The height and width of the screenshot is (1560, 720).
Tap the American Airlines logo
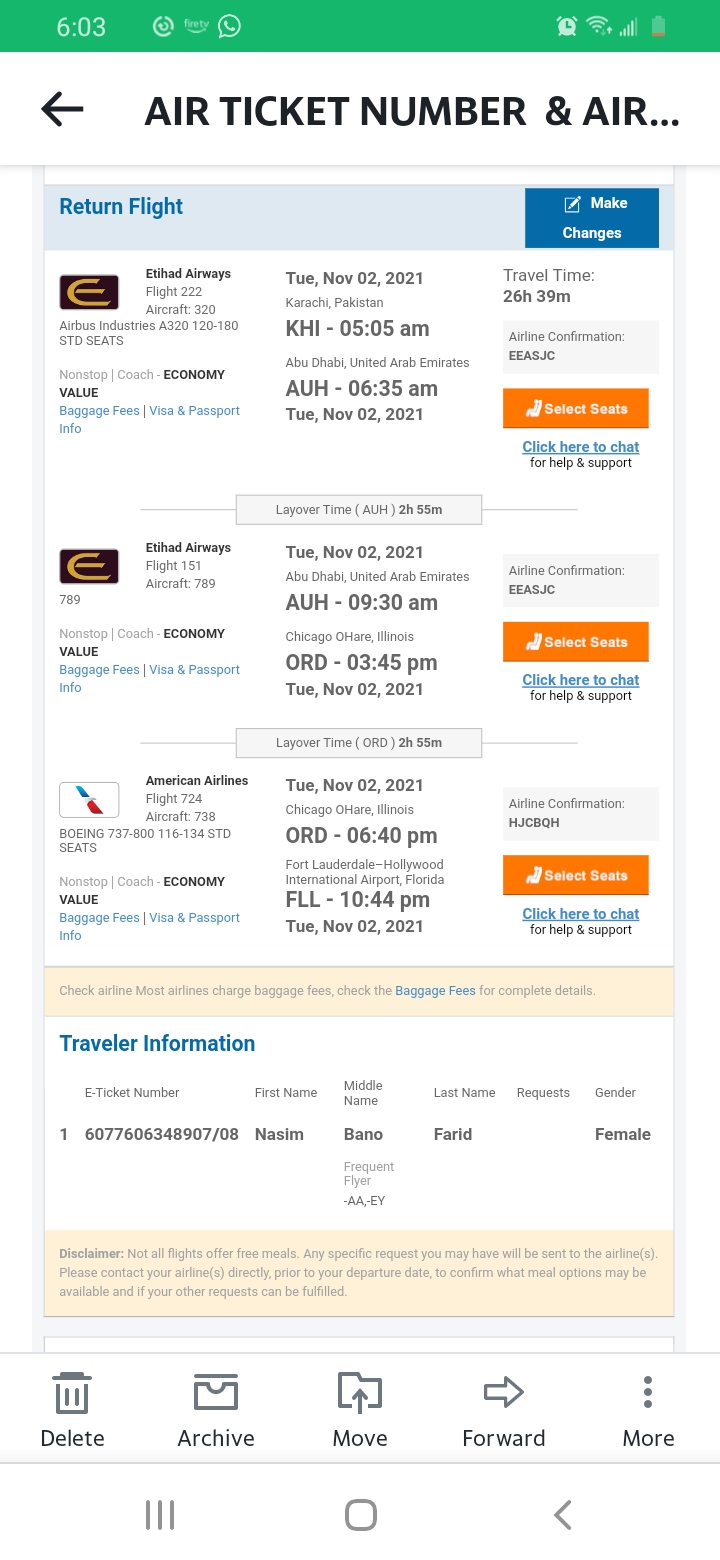[x=89, y=799]
